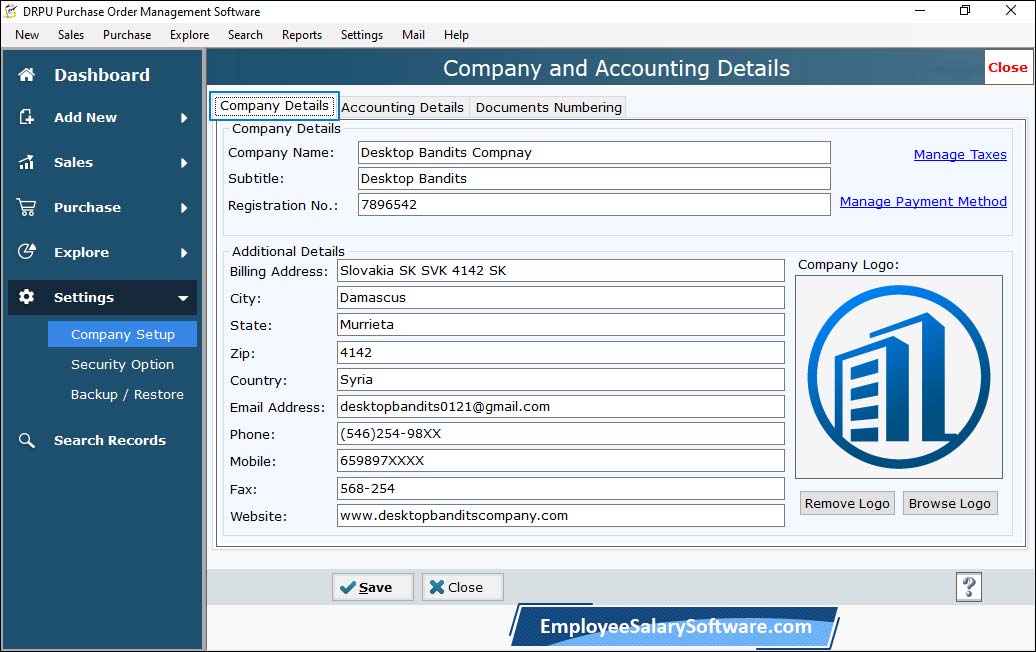Expand the Explore submenu arrow

coord(184,252)
